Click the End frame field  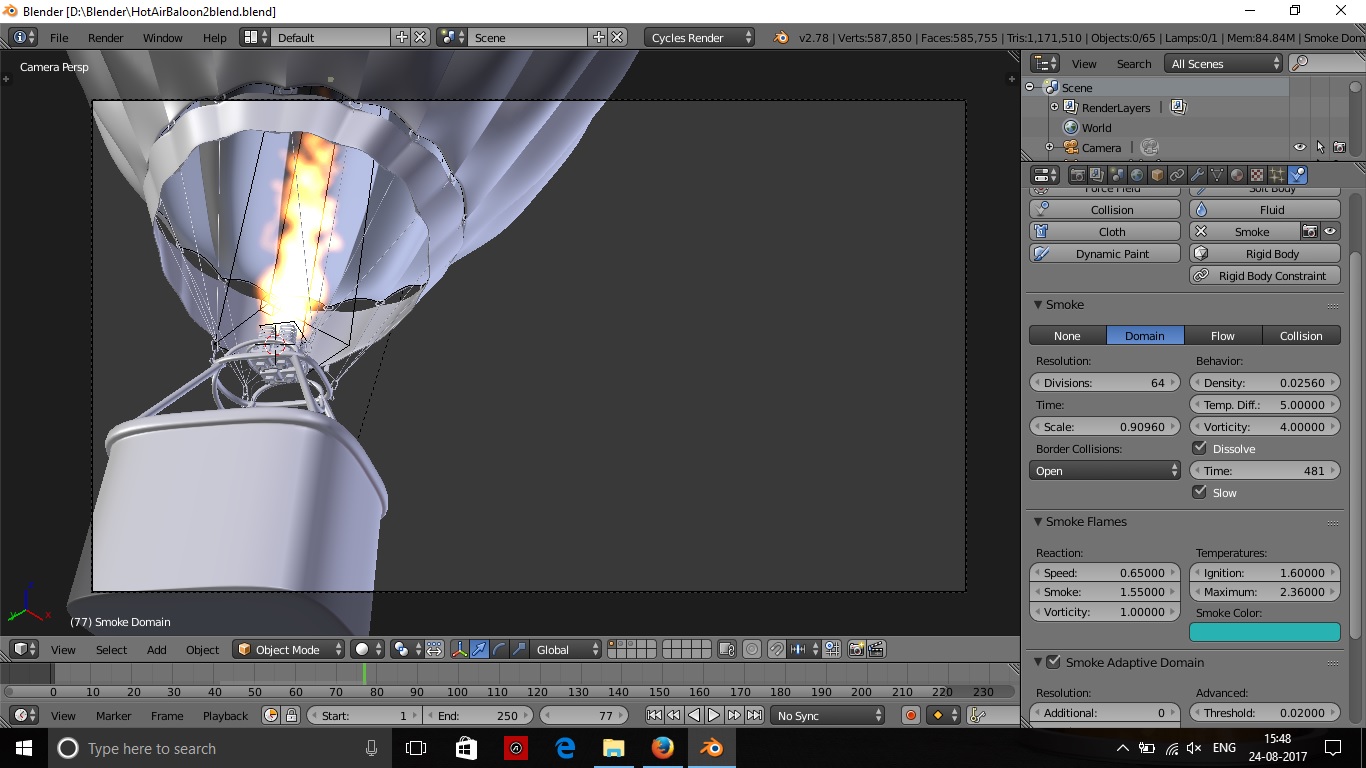478,715
